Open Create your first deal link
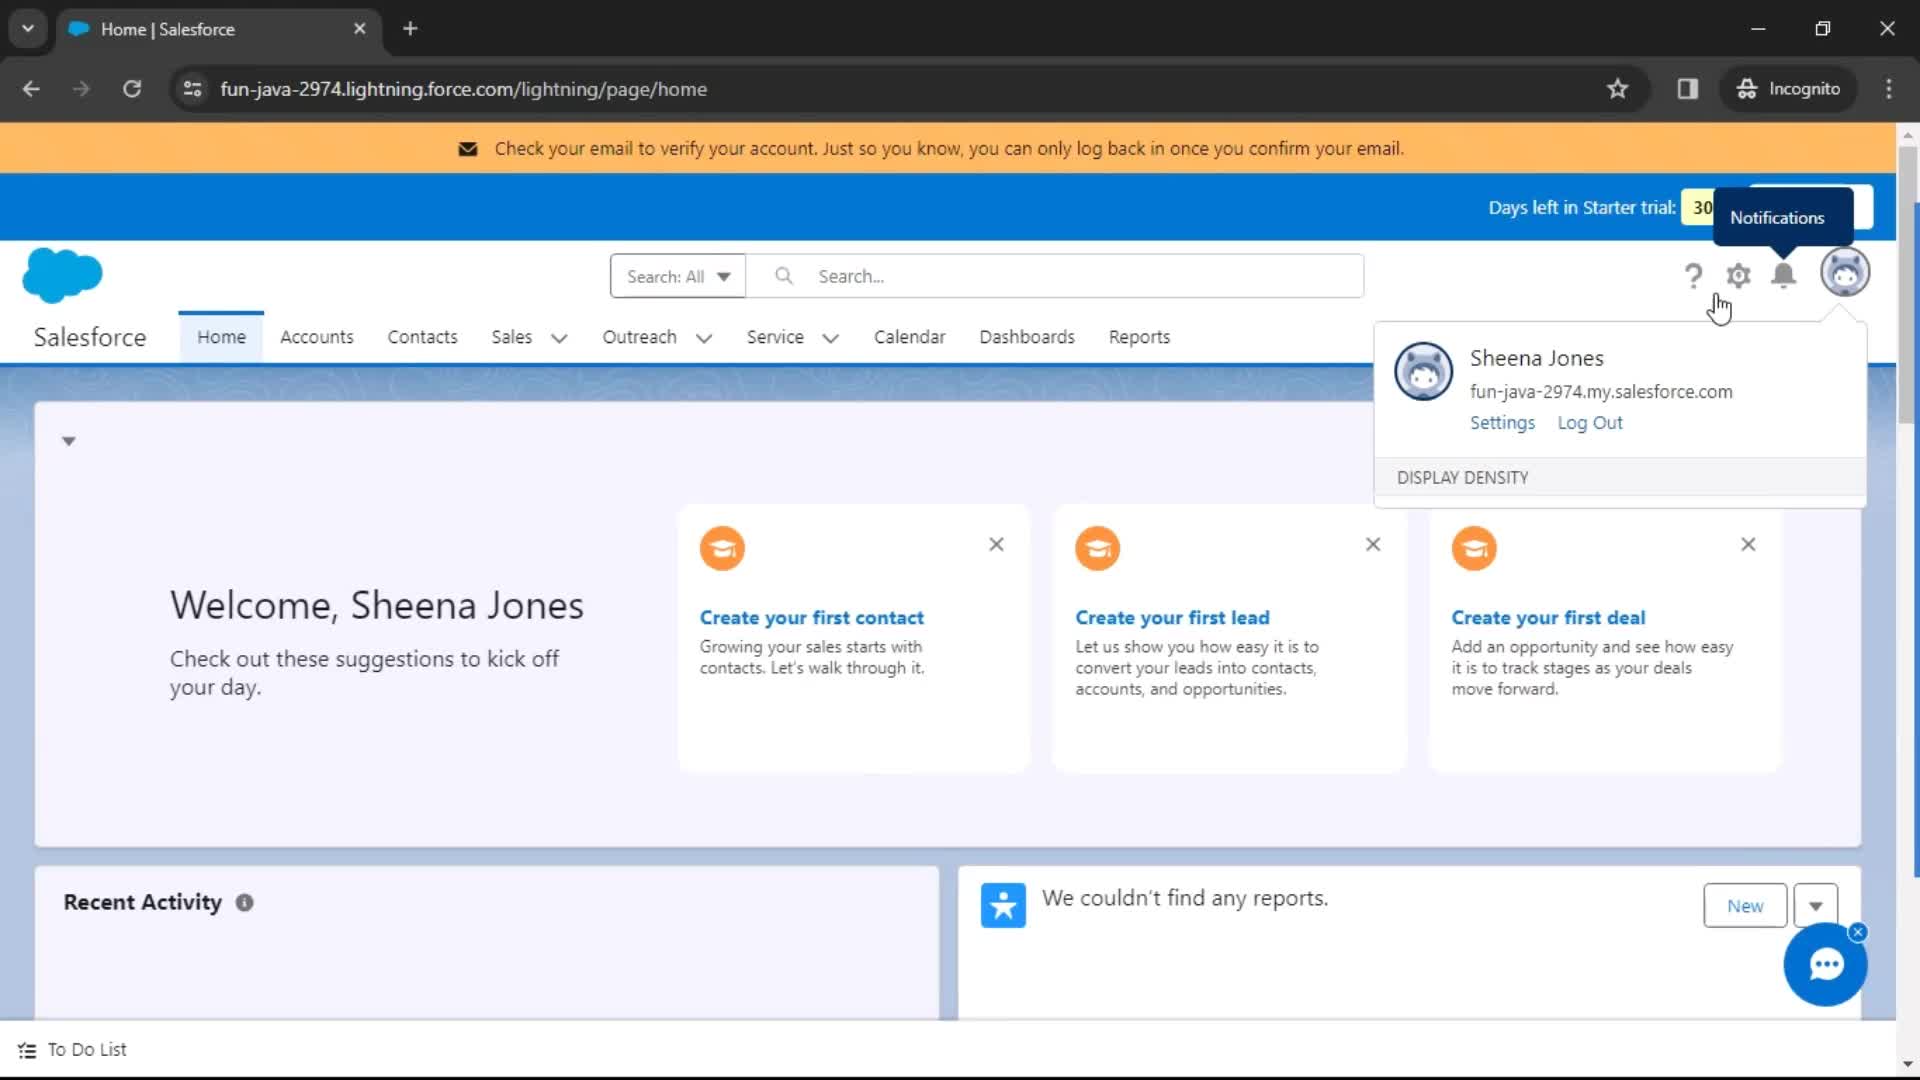 tap(1548, 618)
